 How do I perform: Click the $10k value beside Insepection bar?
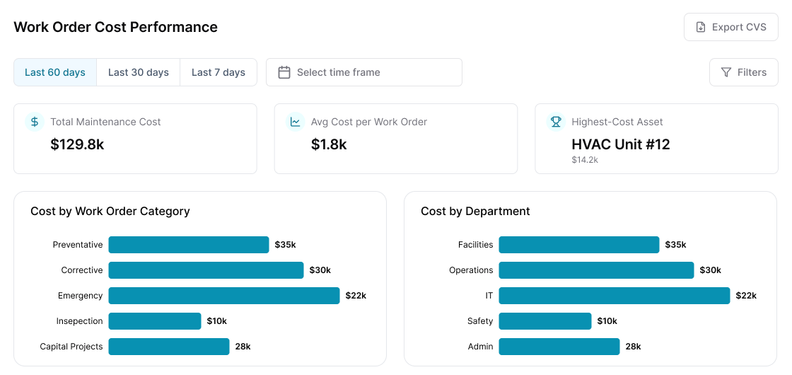tap(217, 321)
